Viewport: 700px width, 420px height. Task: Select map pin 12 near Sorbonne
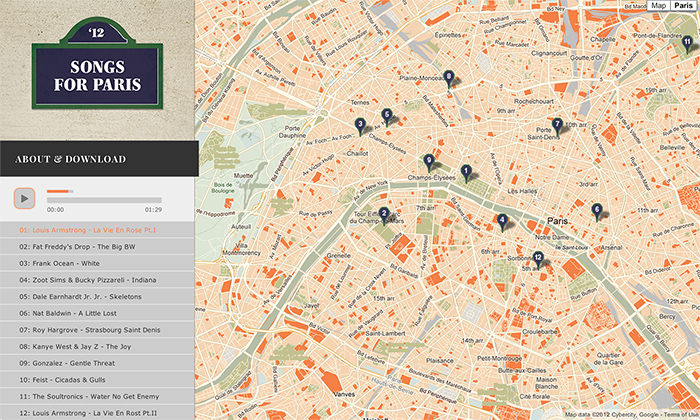point(538,259)
